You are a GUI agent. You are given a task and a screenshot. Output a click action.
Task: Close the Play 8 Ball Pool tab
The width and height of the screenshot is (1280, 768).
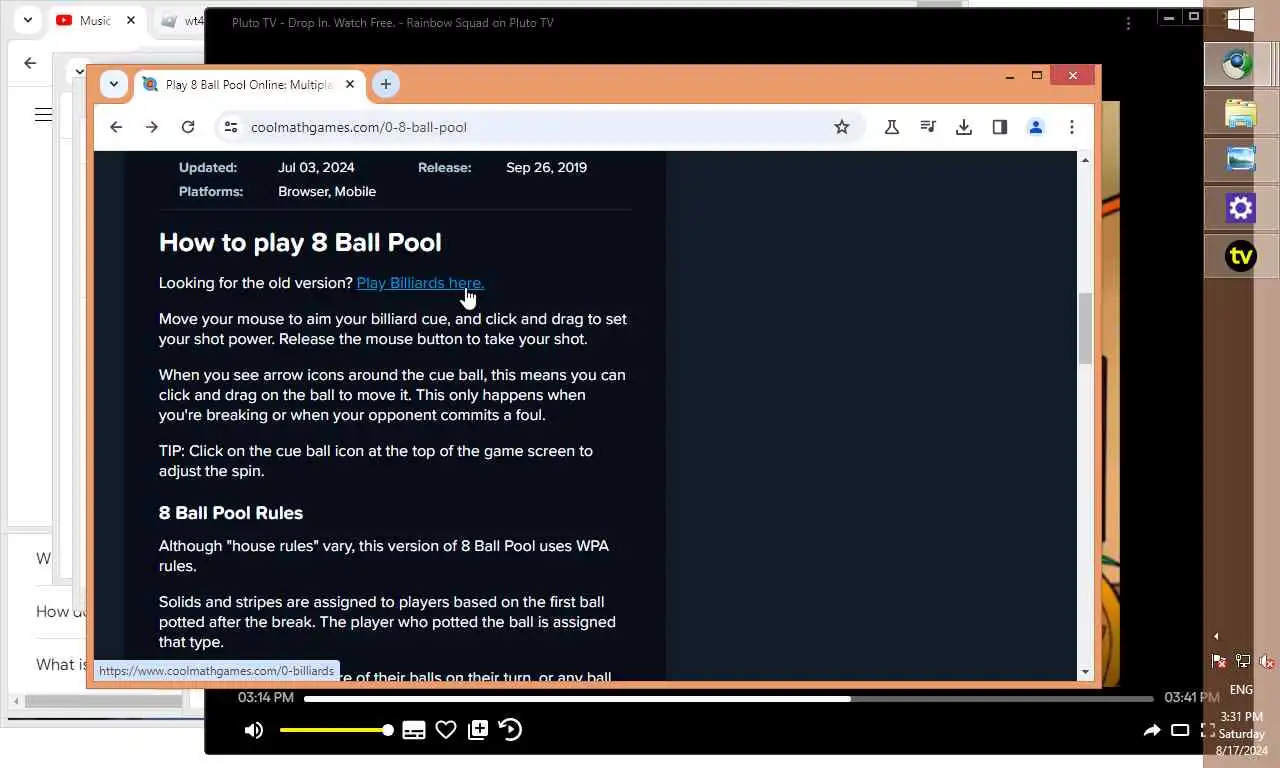click(350, 84)
